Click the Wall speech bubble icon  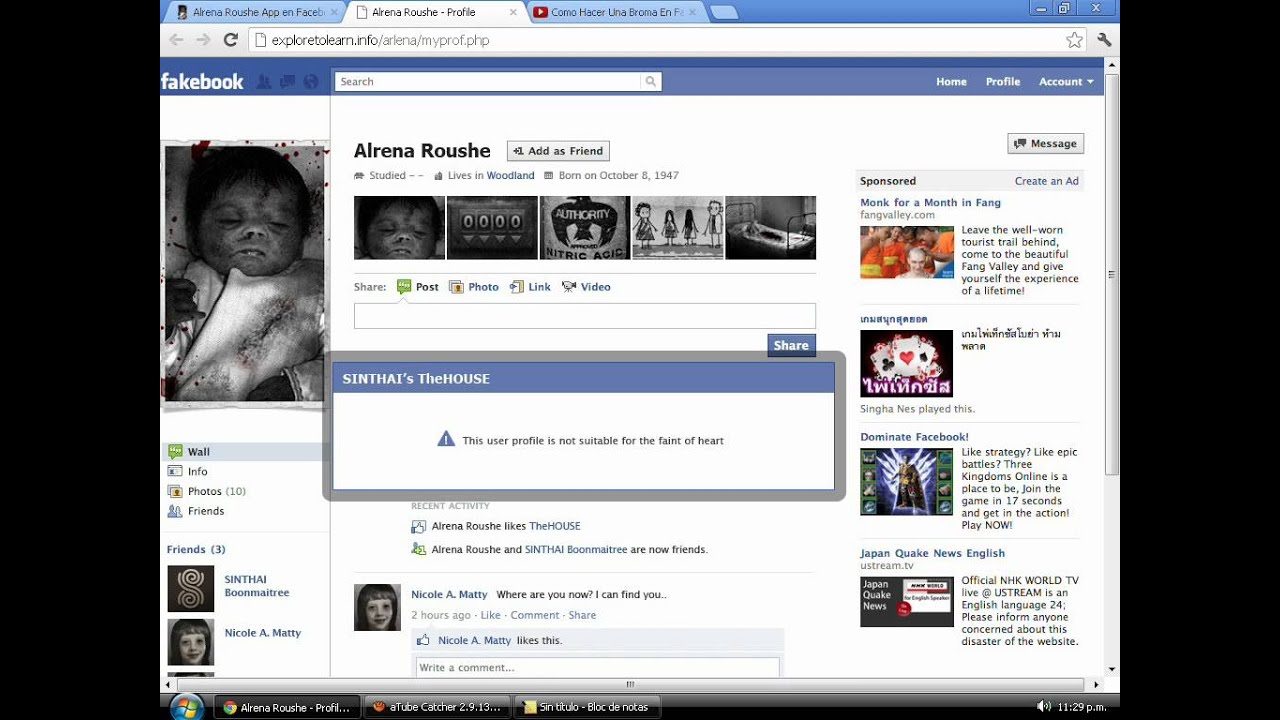pos(175,451)
